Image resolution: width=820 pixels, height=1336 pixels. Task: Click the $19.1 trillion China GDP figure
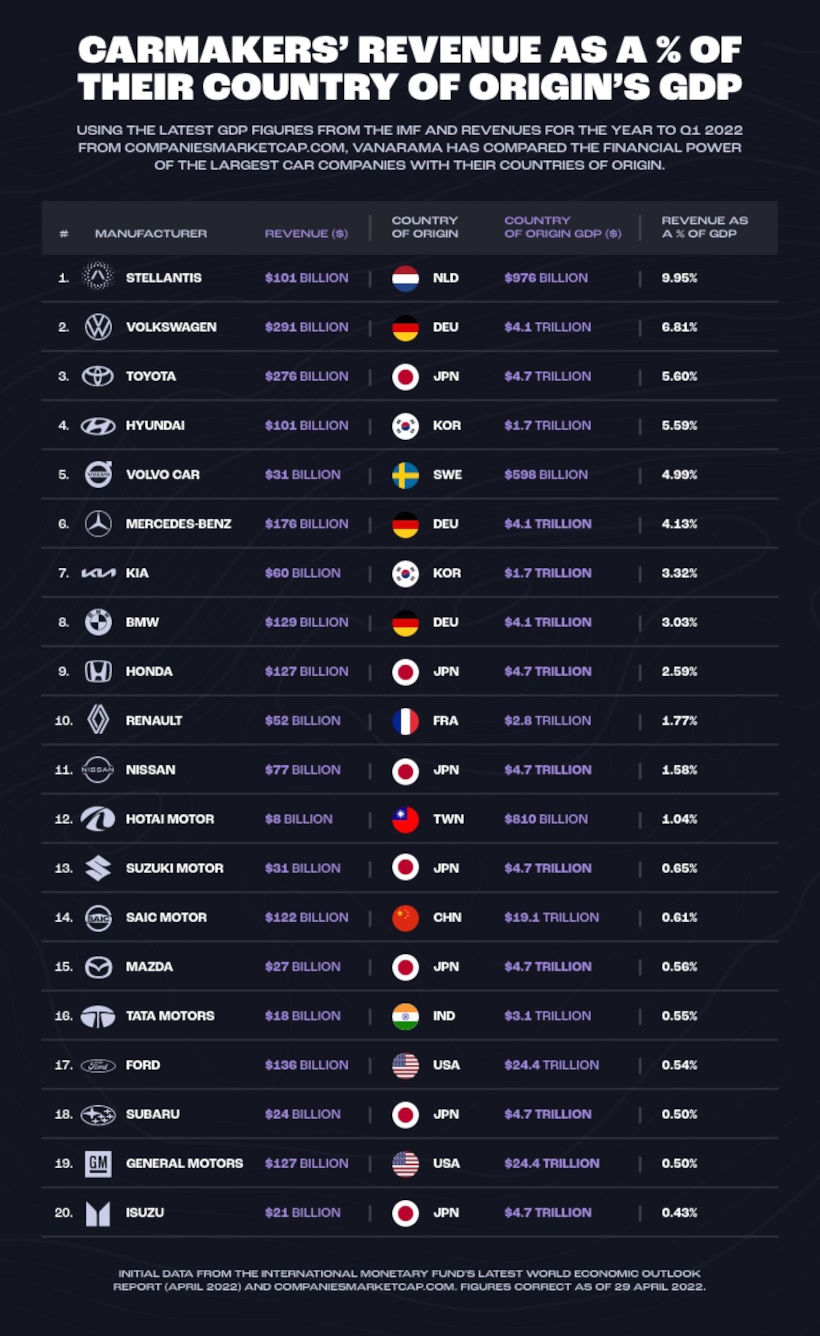click(552, 917)
